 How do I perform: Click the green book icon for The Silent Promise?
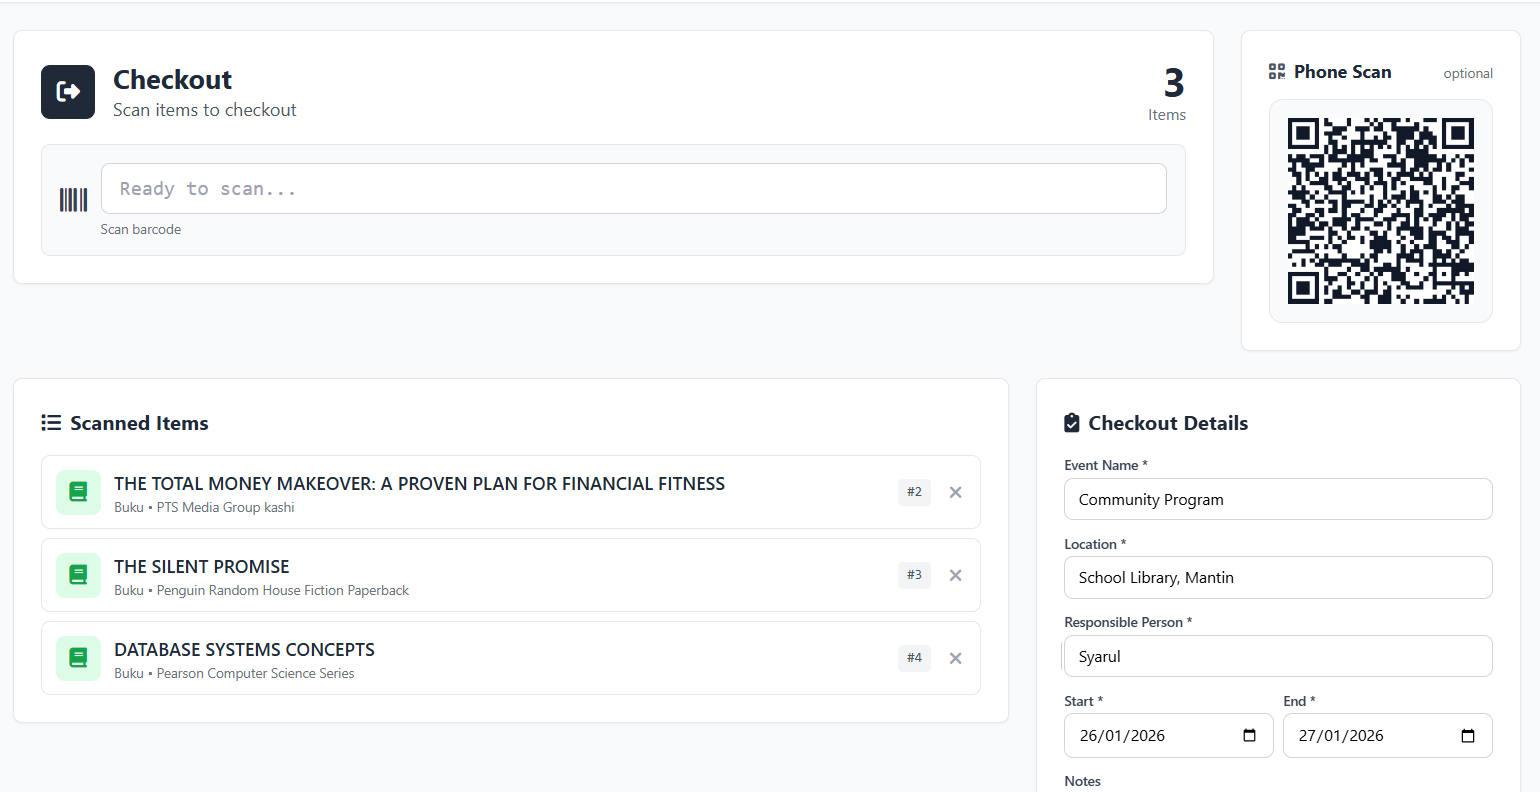[x=78, y=575]
